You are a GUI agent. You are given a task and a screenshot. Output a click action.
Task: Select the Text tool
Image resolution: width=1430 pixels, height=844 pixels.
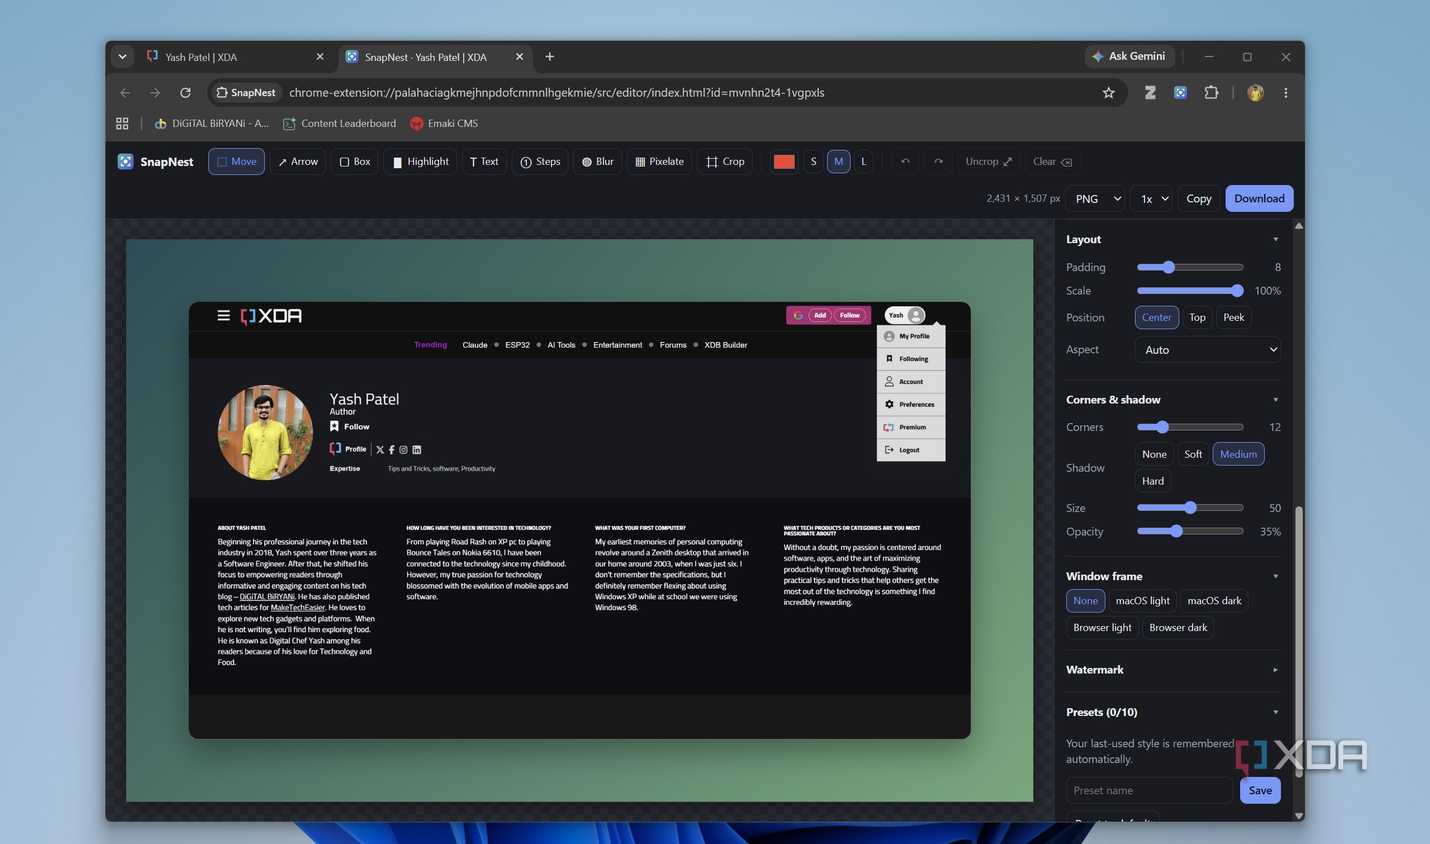pos(484,161)
